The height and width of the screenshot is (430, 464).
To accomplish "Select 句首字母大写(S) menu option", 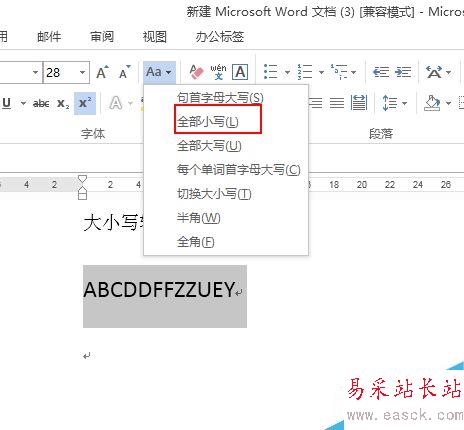I will click(226, 98).
